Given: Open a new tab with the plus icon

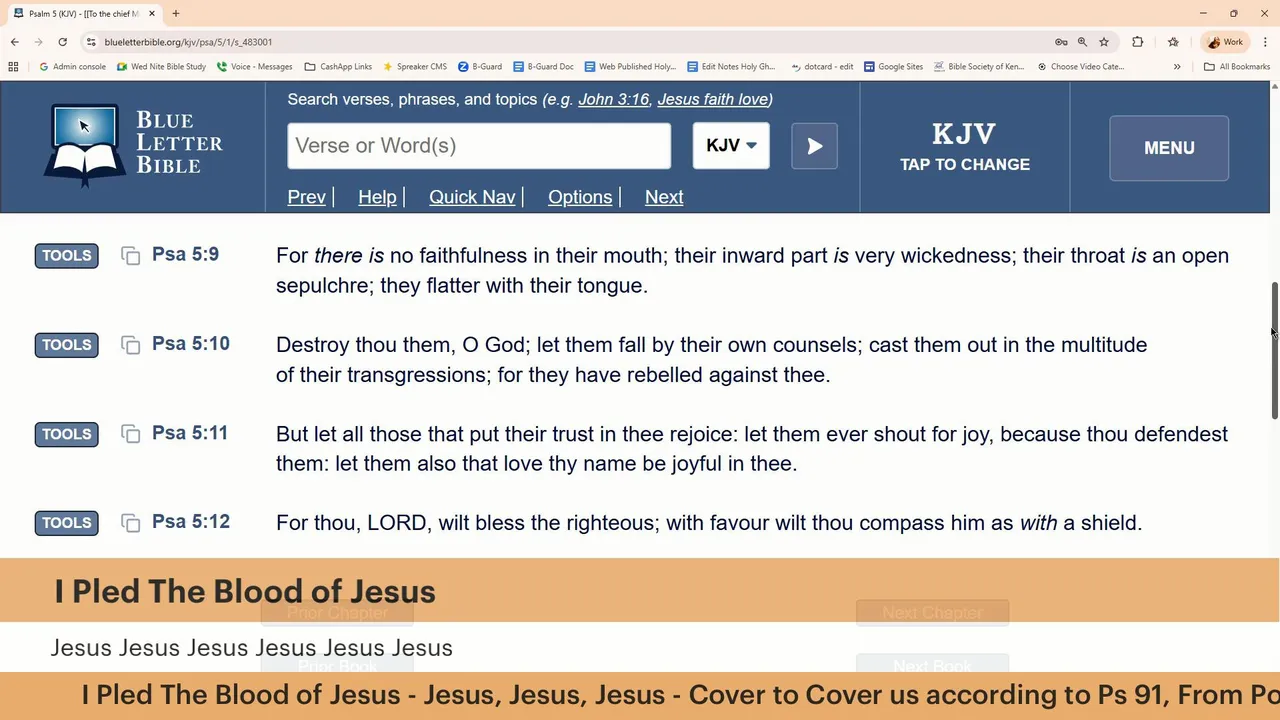Looking at the screenshot, I should [175, 14].
